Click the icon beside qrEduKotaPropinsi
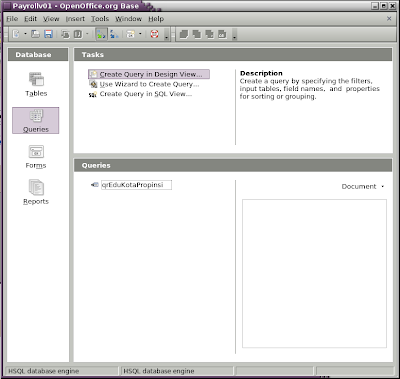Viewport: 400px width, 379px height. [x=95, y=185]
